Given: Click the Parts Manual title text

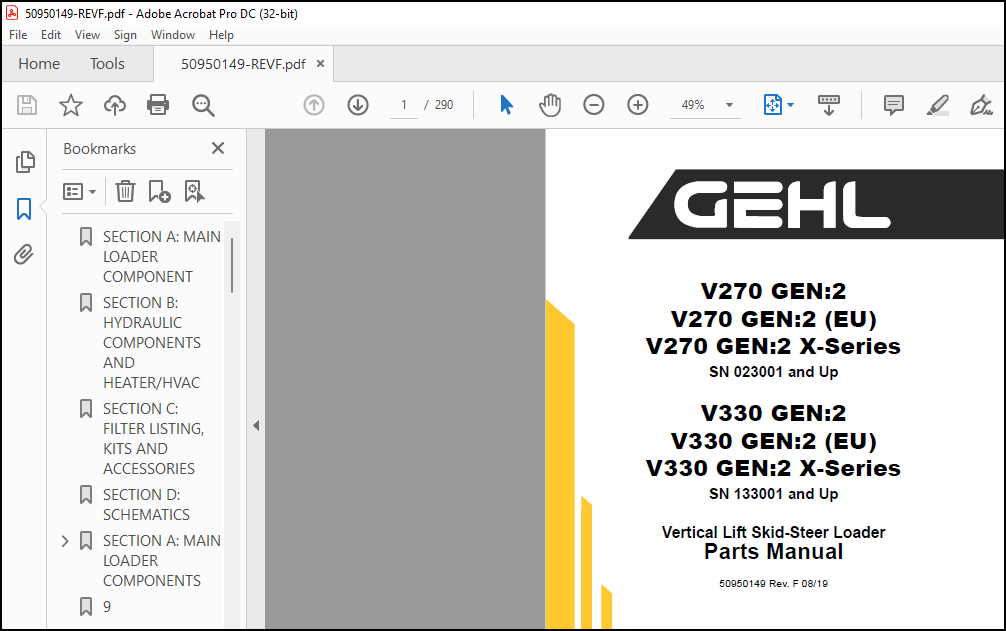Looking at the screenshot, I should [773, 551].
